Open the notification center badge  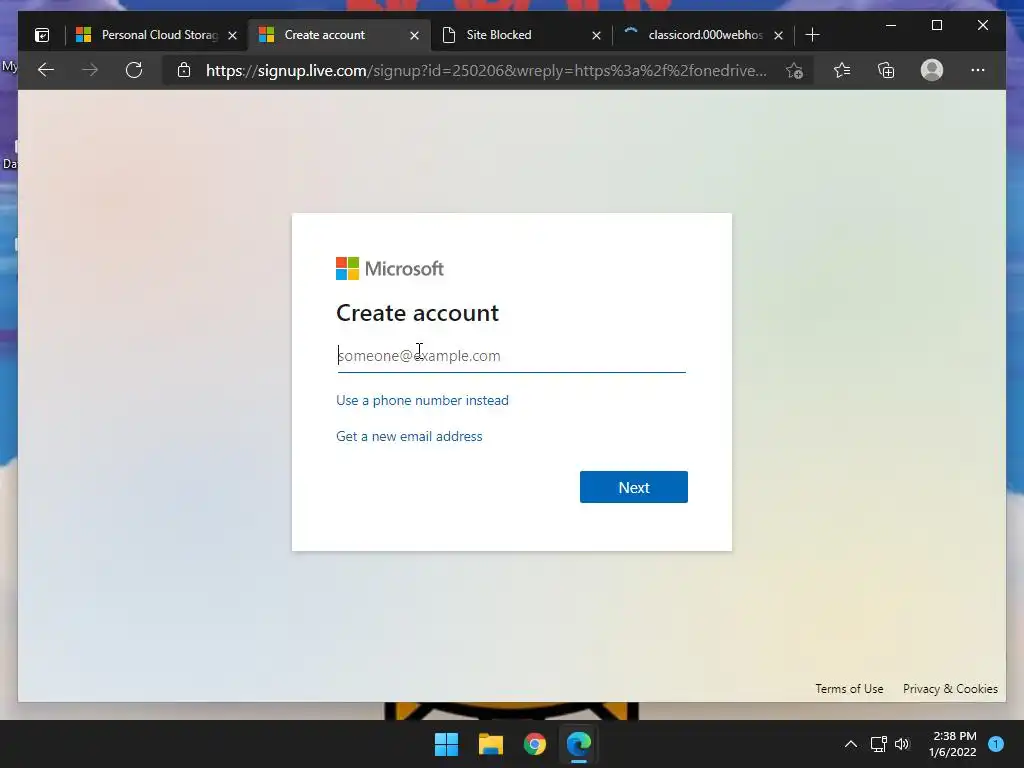[x=996, y=744]
